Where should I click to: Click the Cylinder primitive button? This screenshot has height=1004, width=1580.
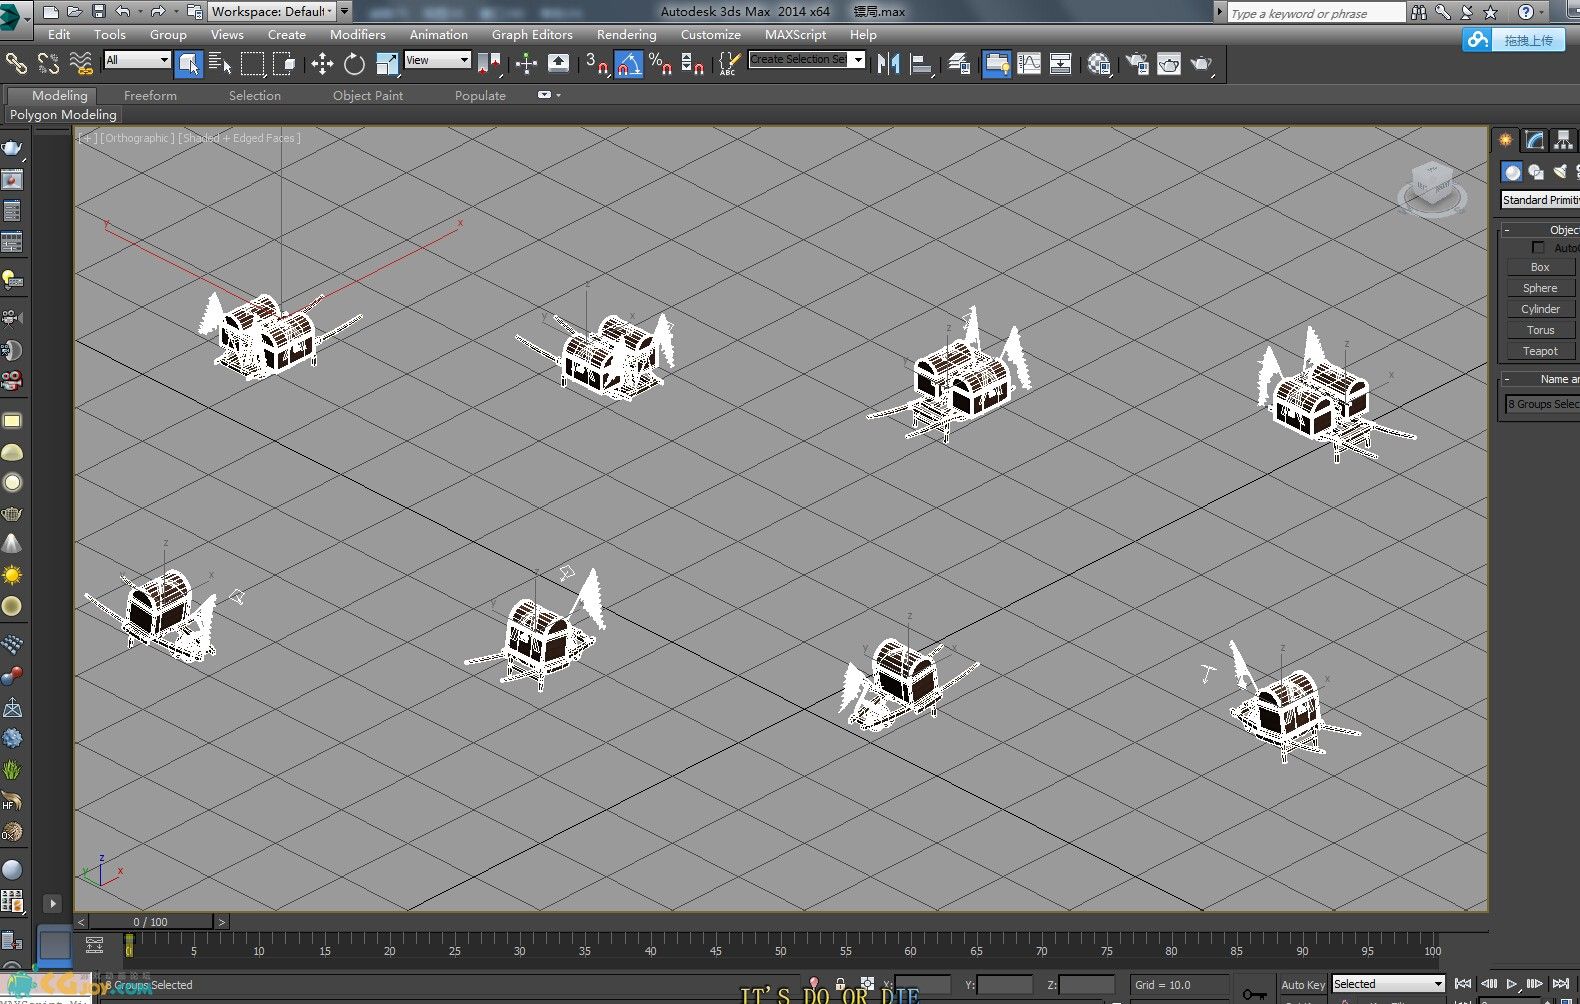click(1540, 309)
